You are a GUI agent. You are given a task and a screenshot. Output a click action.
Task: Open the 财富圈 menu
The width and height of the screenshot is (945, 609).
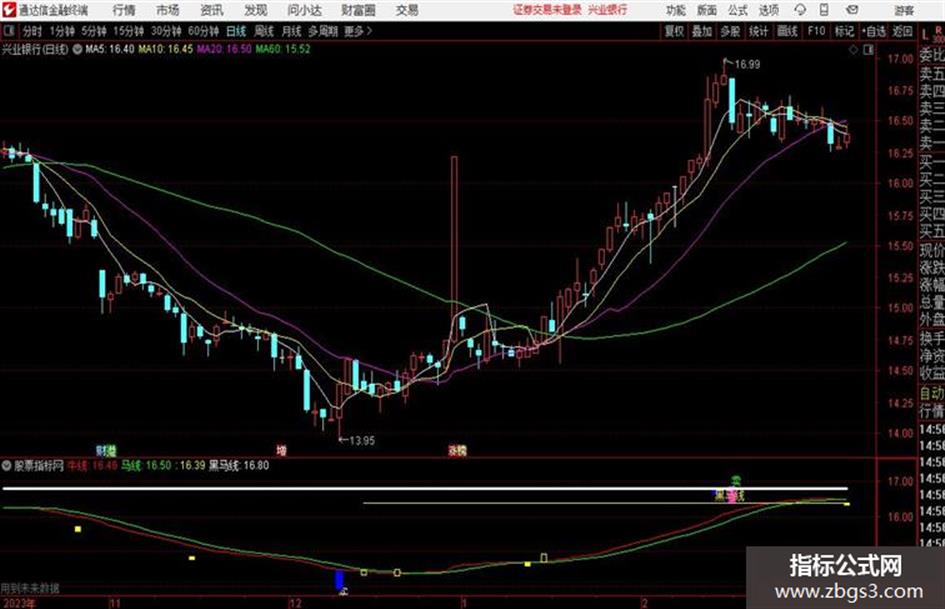pyautogui.click(x=358, y=10)
